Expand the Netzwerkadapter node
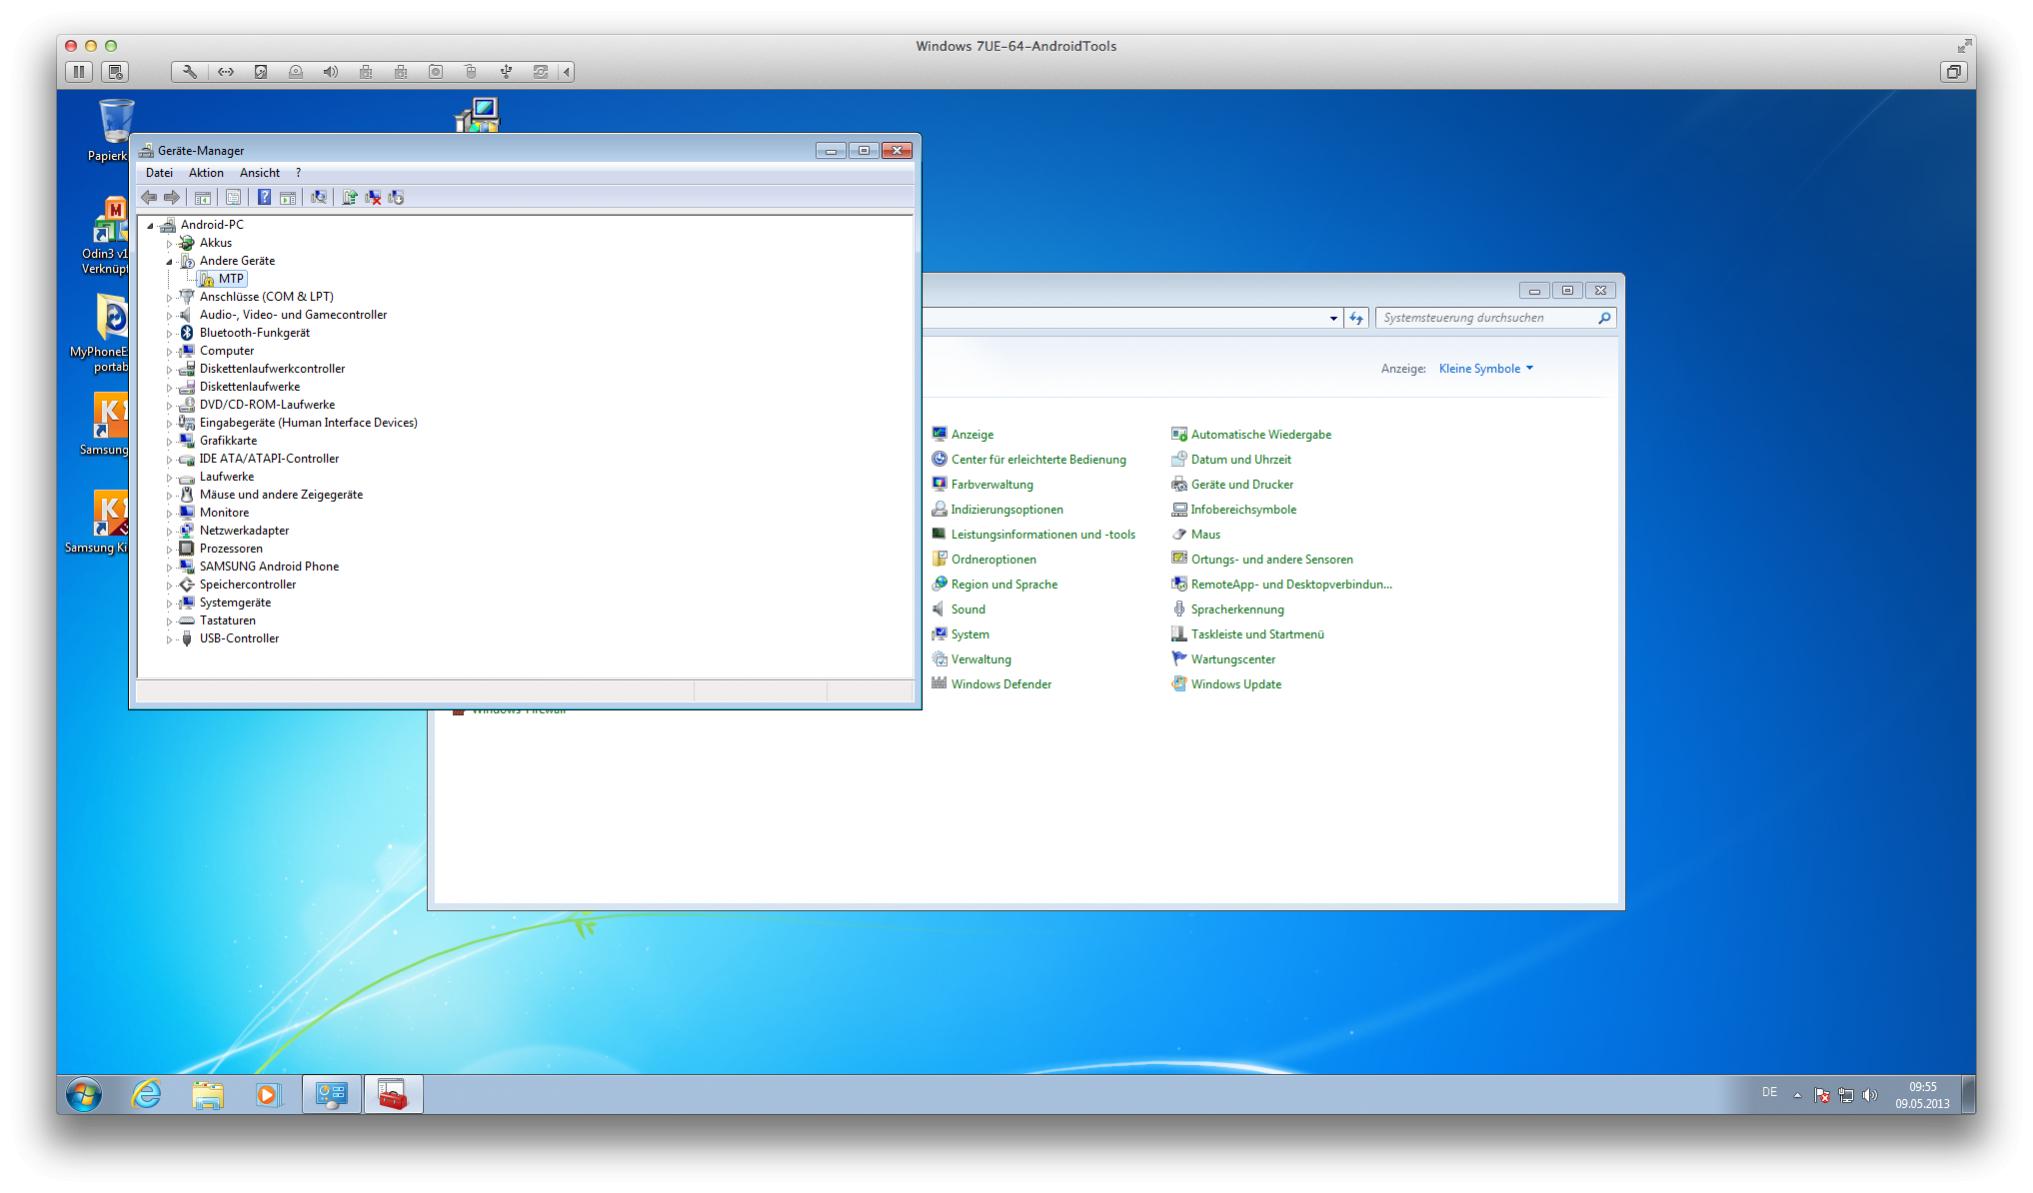 coord(169,531)
